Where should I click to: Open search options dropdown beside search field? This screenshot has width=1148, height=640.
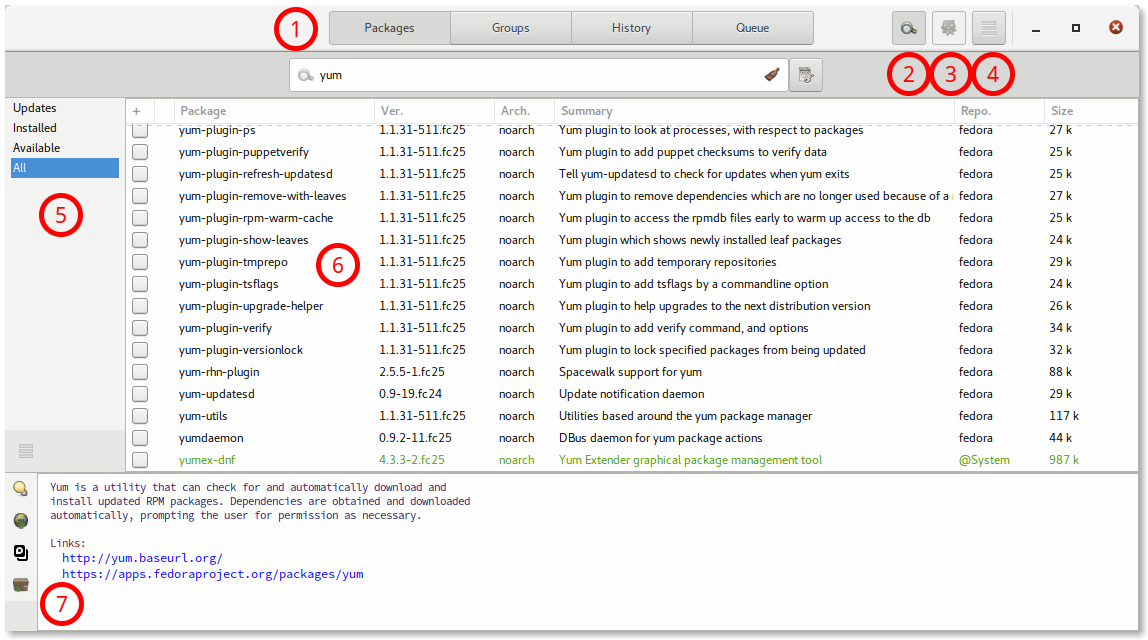pos(805,74)
